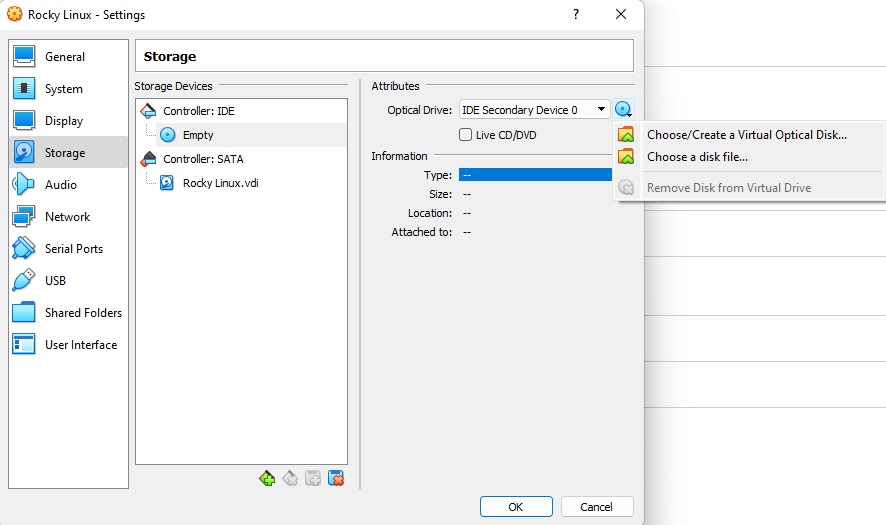Image resolution: width=886 pixels, height=525 pixels.
Task: Click the highlighted Type information value field
Action: (535, 175)
